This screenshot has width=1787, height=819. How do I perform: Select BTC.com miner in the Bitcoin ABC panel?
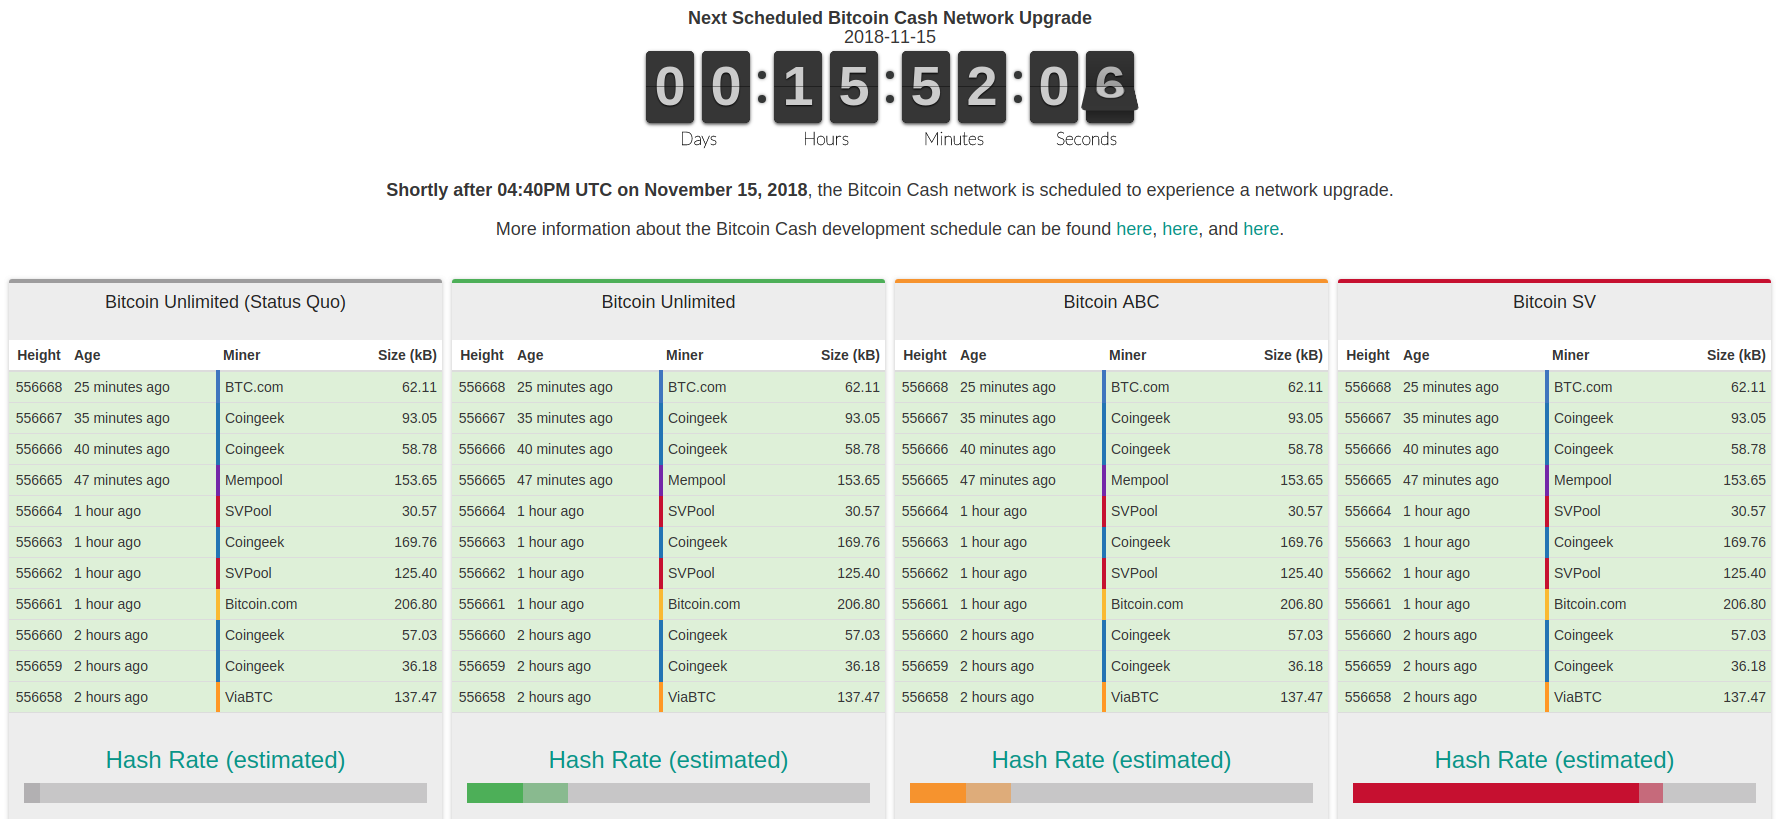point(1140,387)
